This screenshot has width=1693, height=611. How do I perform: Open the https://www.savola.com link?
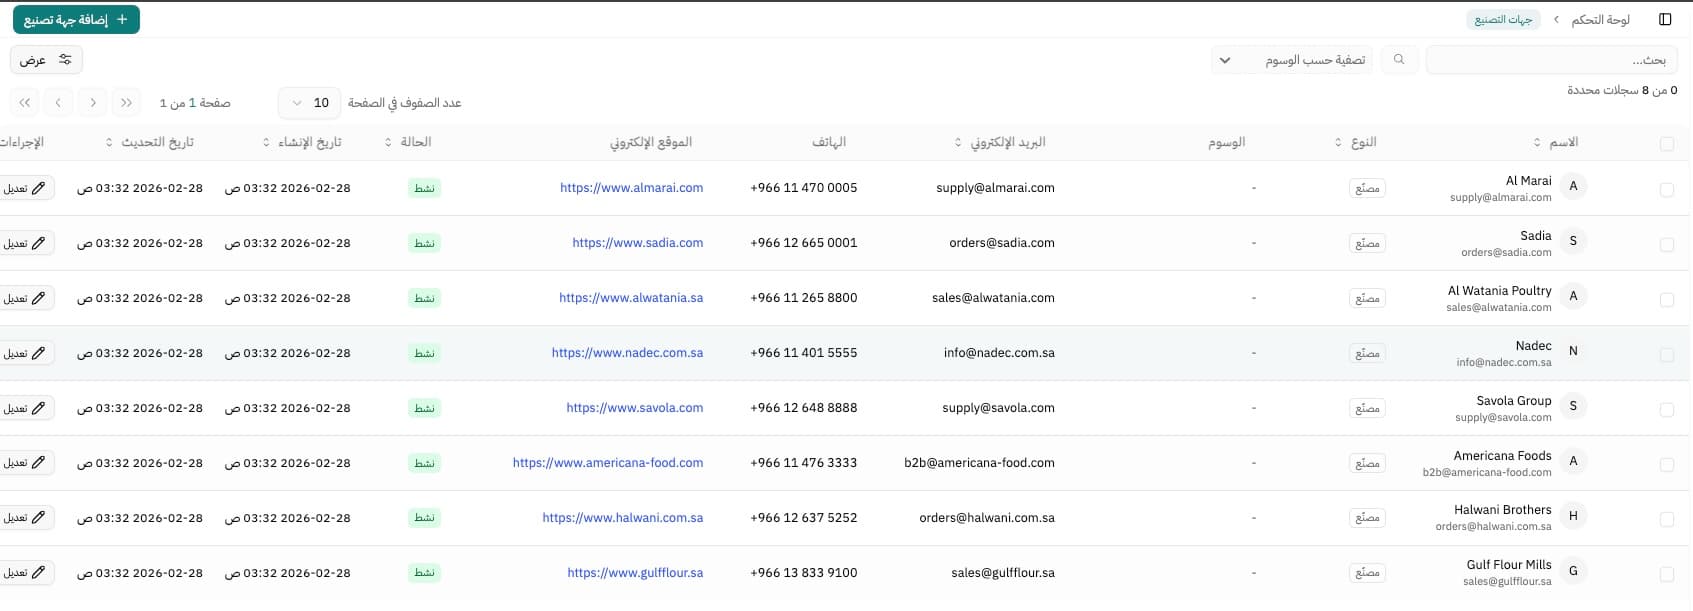click(x=634, y=408)
